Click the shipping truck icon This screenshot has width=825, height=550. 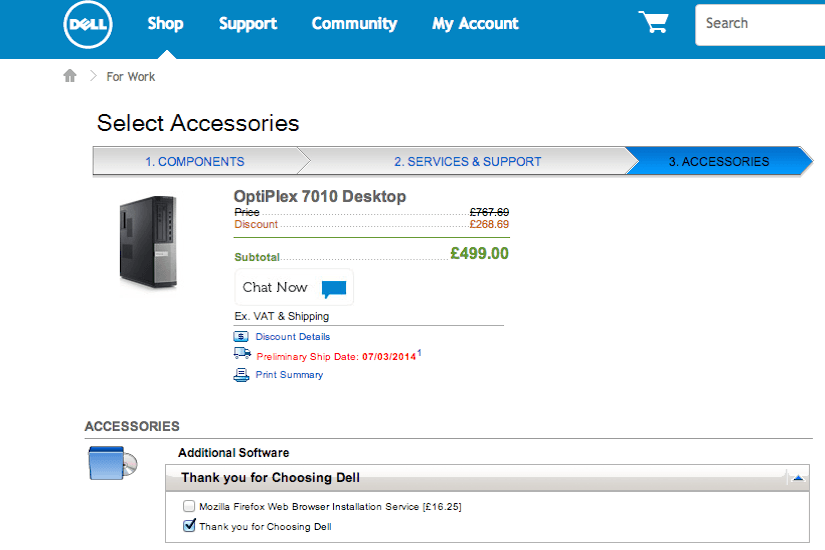(242, 354)
